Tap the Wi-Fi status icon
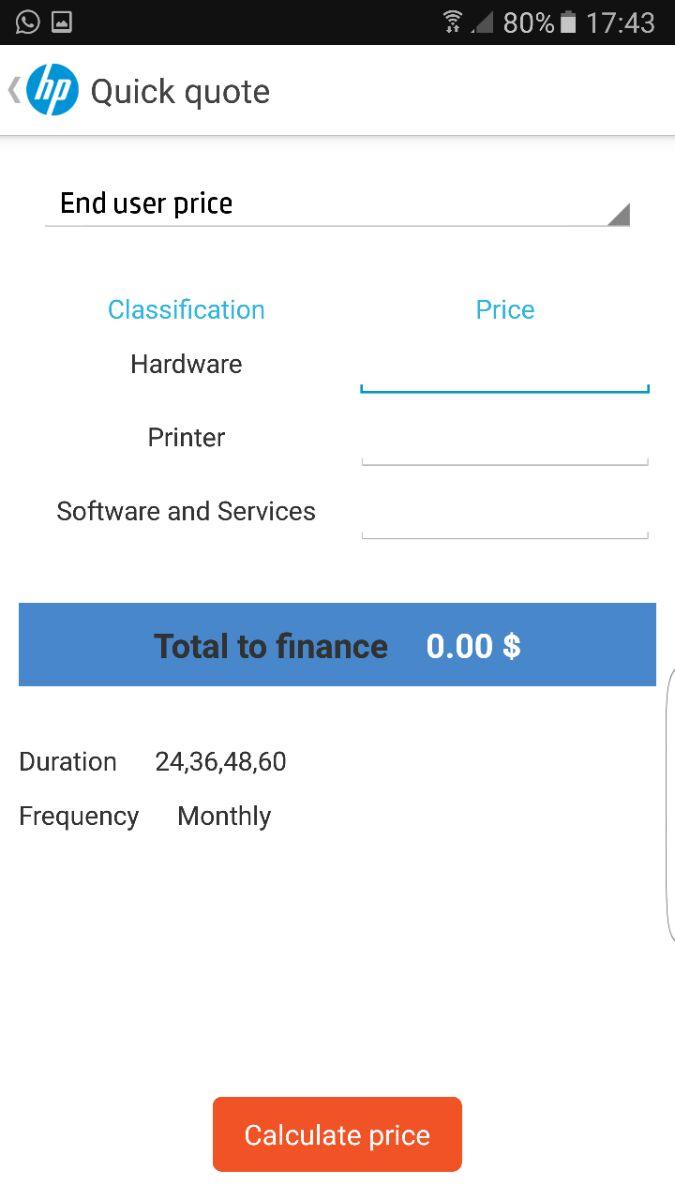 453,22
